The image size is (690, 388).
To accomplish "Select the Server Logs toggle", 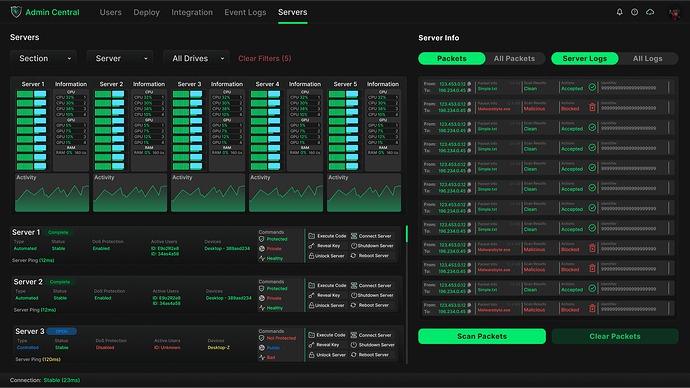I will pyautogui.click(x=584, y=59).
